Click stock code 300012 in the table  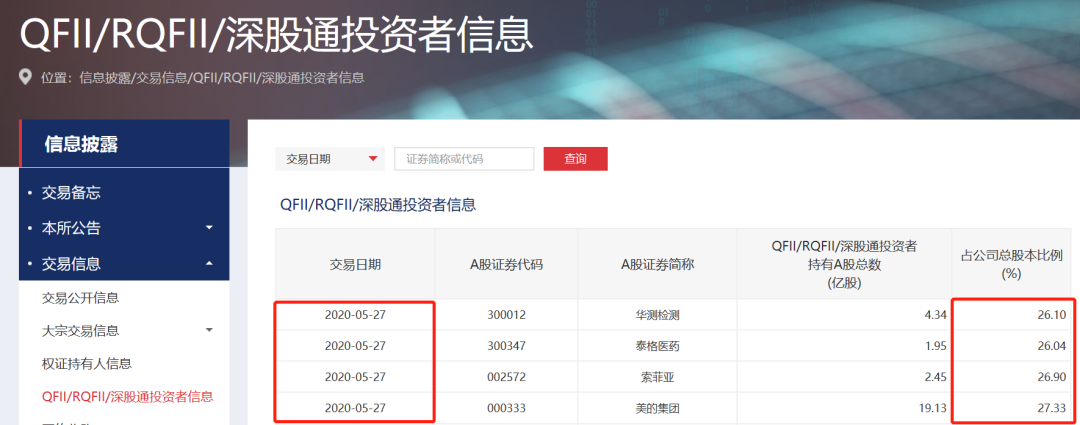(506, 315)
